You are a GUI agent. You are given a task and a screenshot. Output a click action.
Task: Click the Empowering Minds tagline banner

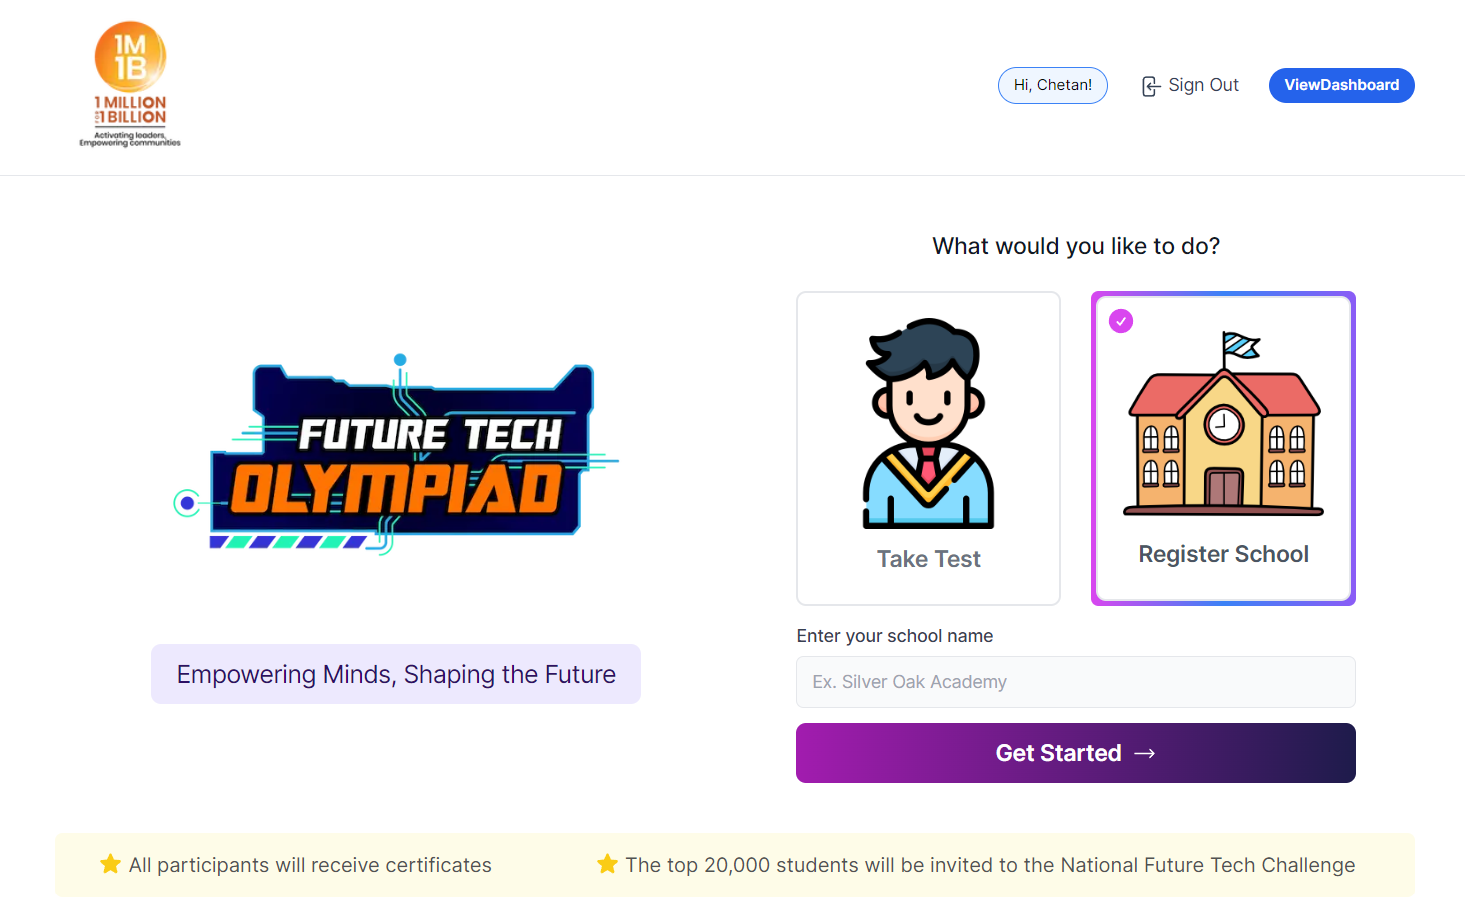click(396, 674)
